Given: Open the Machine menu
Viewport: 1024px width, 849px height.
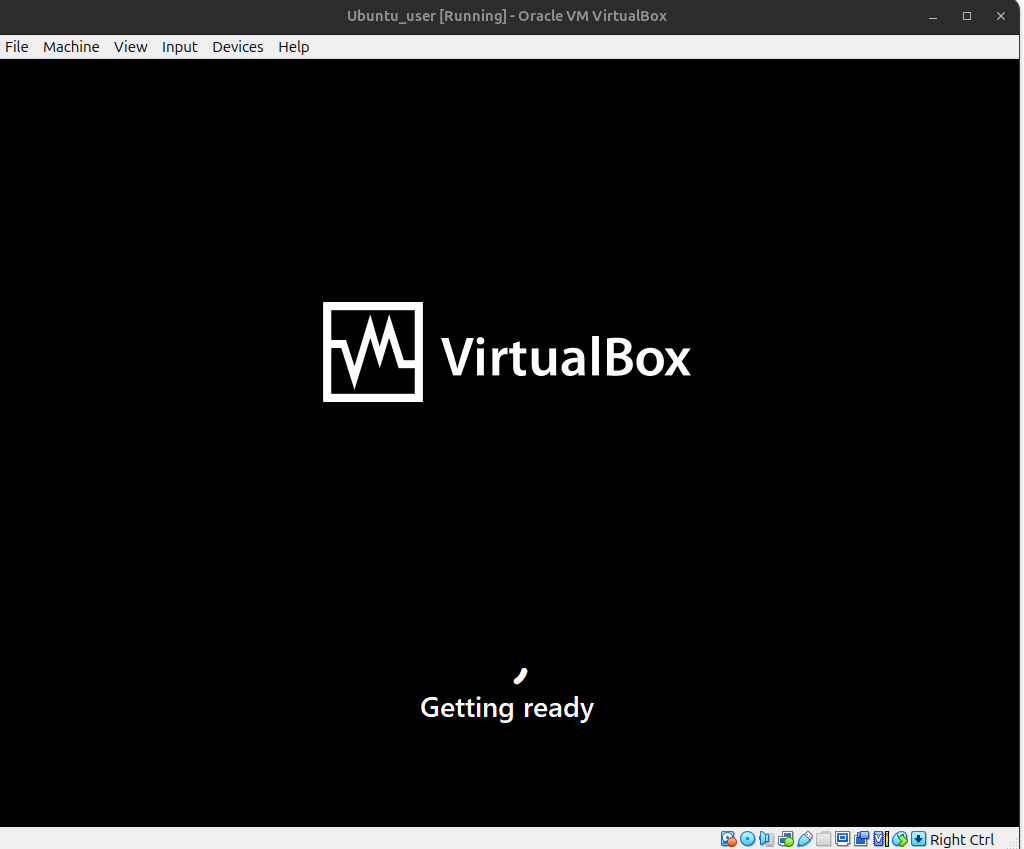Looking at the screenshot, I should pos(71,47).
